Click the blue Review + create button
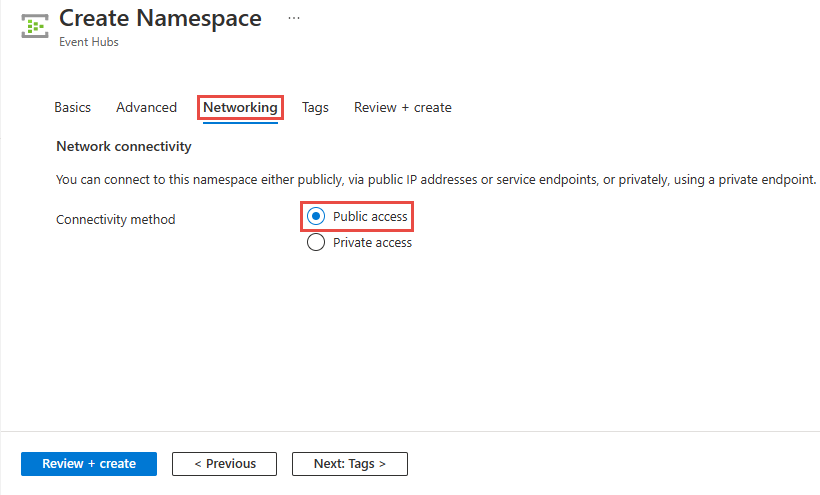This screenshot has width=820, height=495. [x=89, y=463]
